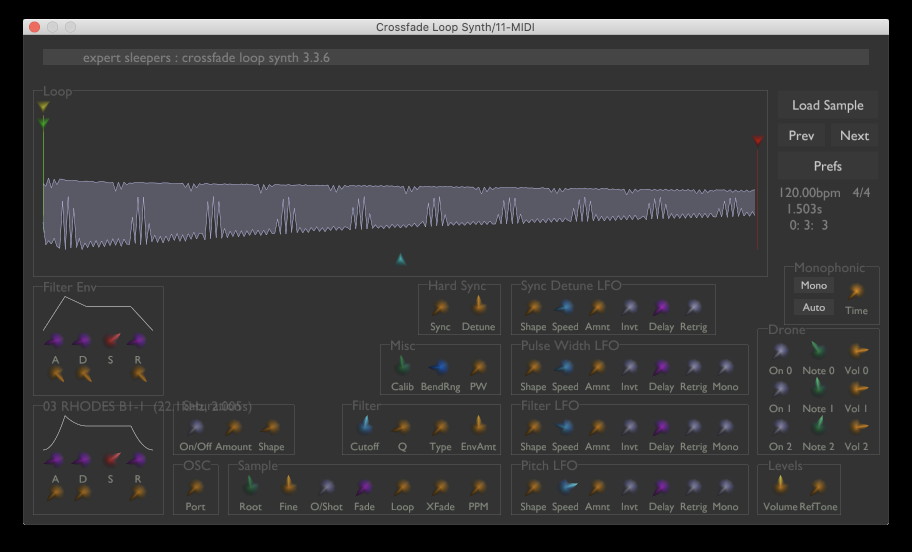Click the OSC Port knob

[195, 487]
